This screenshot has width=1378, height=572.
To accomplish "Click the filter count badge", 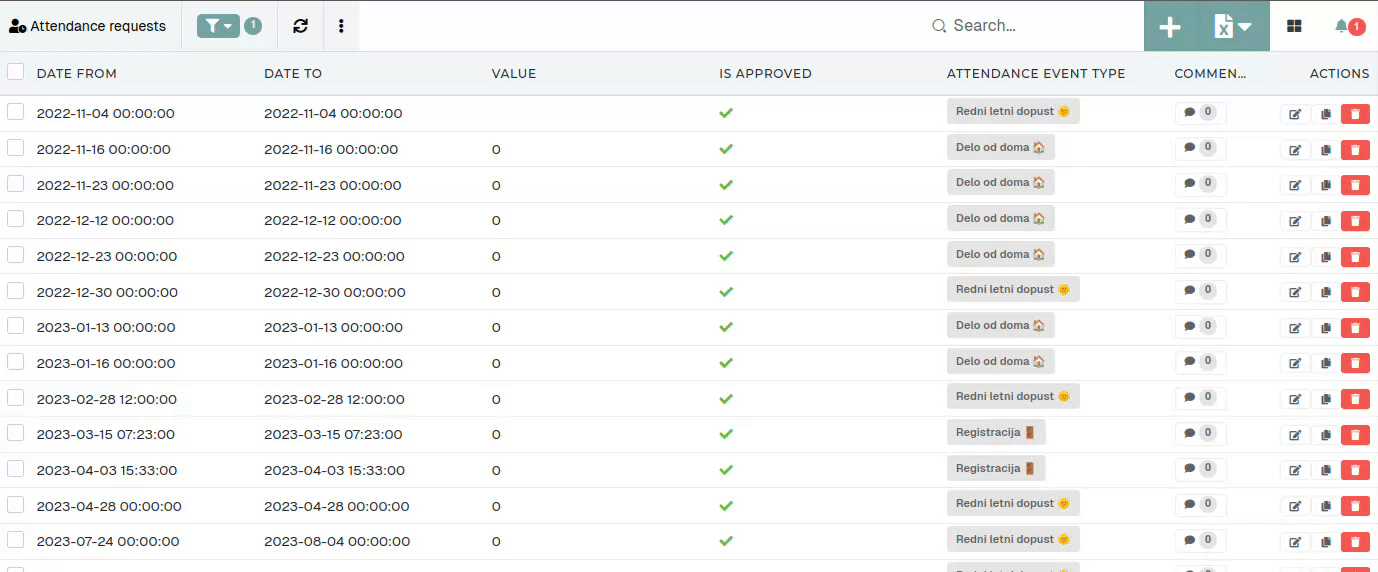I will point(253,26).
